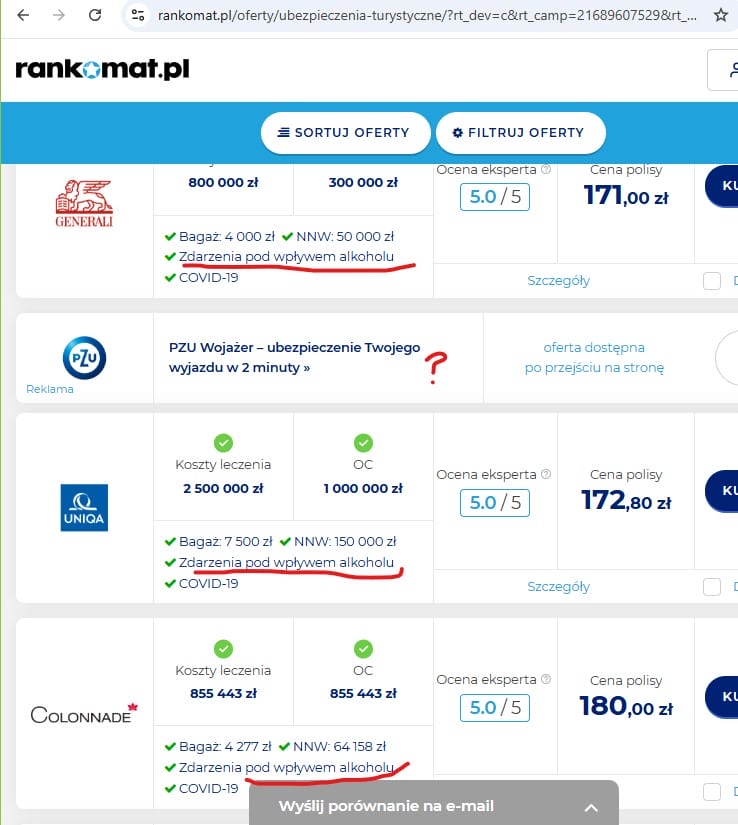Open SORTUJ OFERTY sorting options
This screenshot has width=738, height=825.
pyautogui.click(x=345, y=133)
